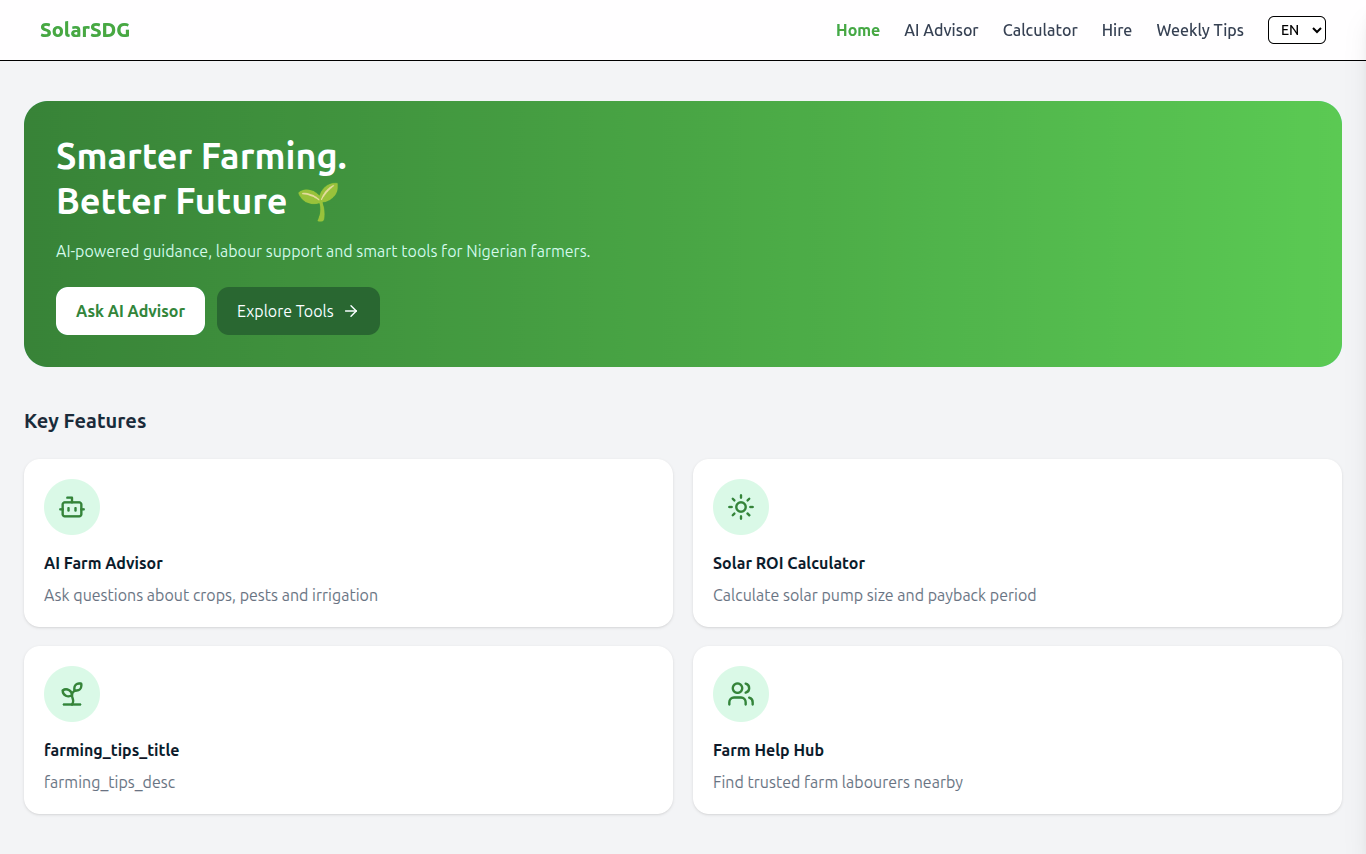Go to the Home nav item
This screenshot has height=854, width=1366.
coord(858,30)
